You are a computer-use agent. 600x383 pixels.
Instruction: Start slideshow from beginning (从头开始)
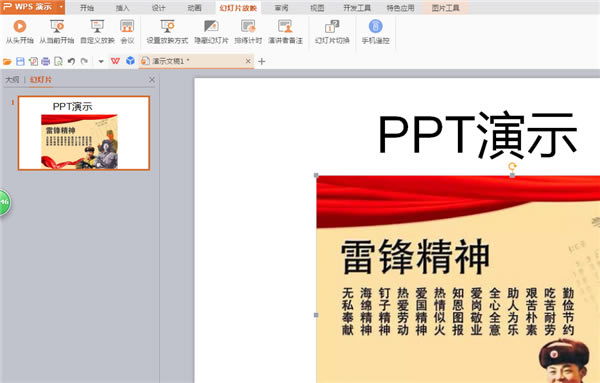[x=20, y=31]
